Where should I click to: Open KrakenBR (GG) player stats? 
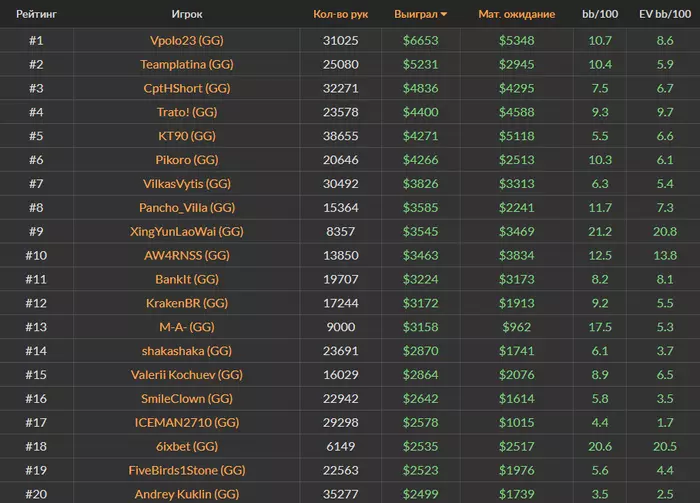187,303
